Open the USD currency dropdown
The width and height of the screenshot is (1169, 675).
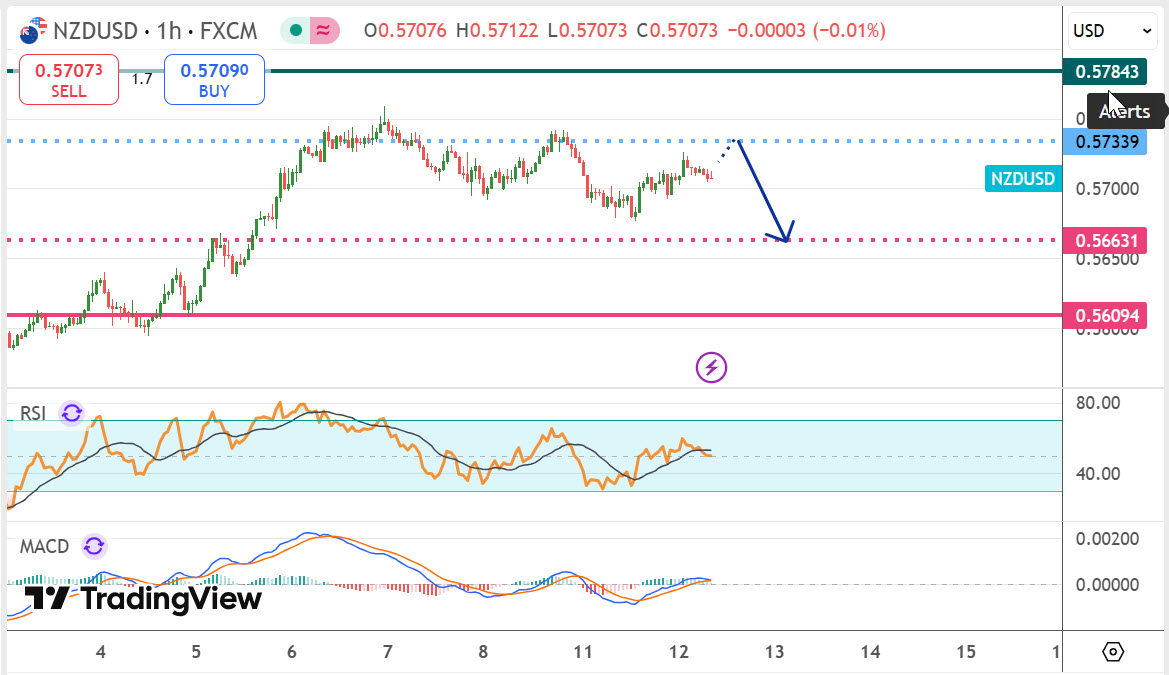pos(1112,31)
